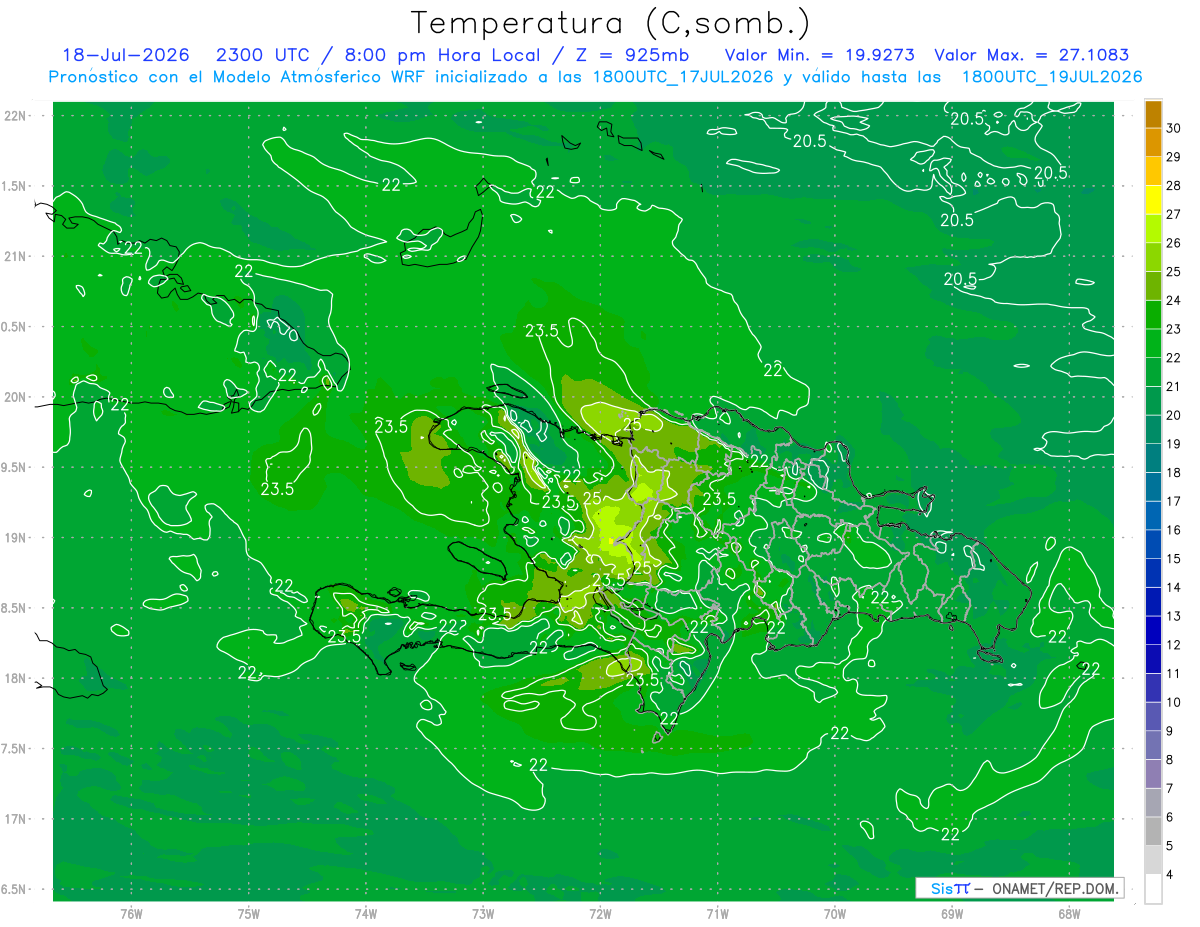This screenshot has width=1200, height=927.
Task: Select the 'Valor Min. = 19.9273' readout
Action: point(819,55)
